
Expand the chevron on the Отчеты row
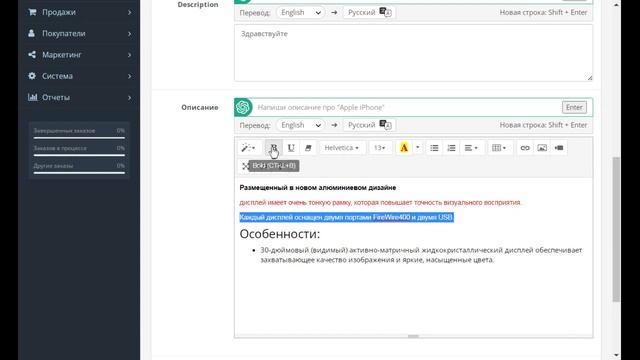pyautogui.click(x=129, y=97)
